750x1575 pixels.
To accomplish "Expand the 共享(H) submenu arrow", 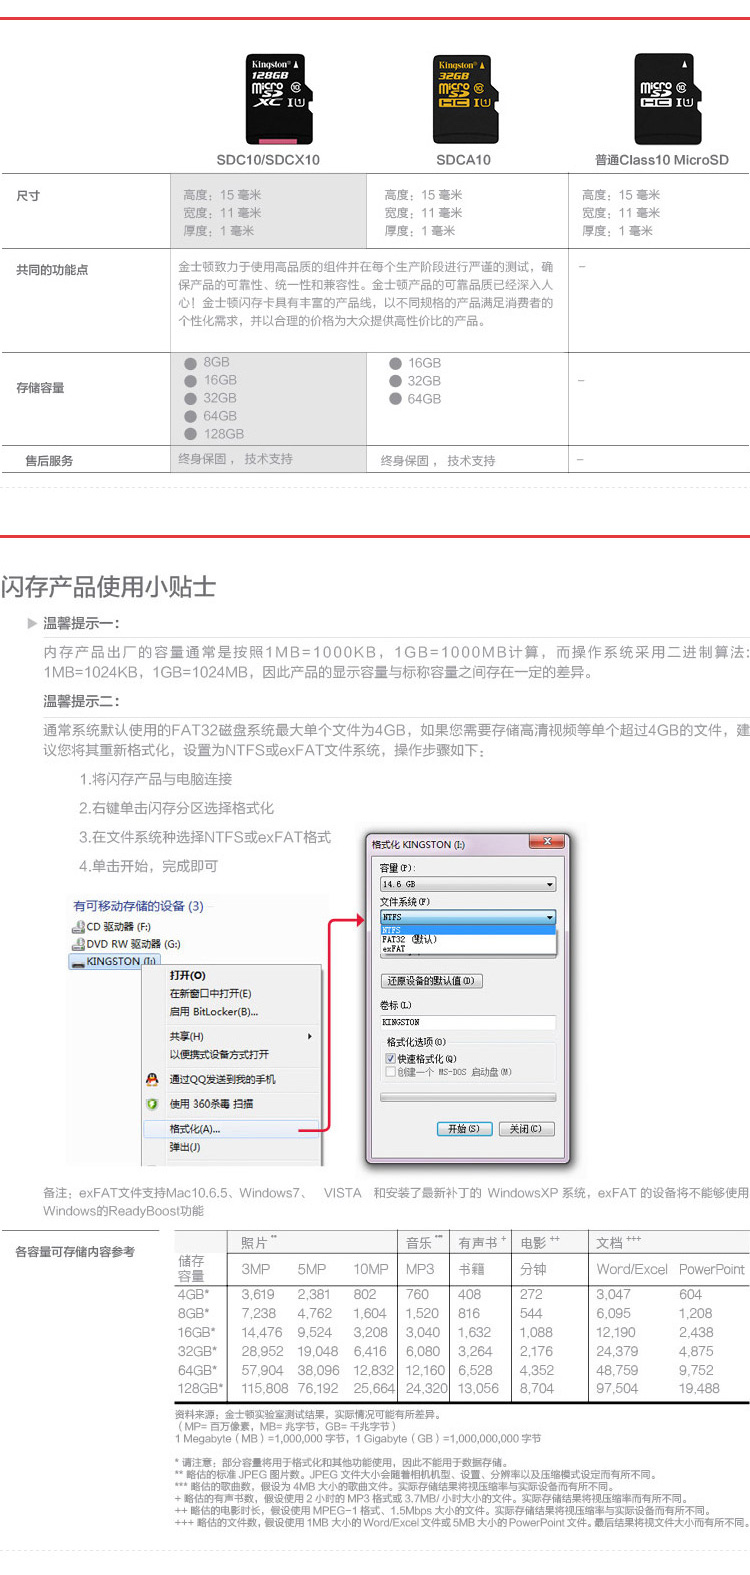I will click(x=309, y=1037).
